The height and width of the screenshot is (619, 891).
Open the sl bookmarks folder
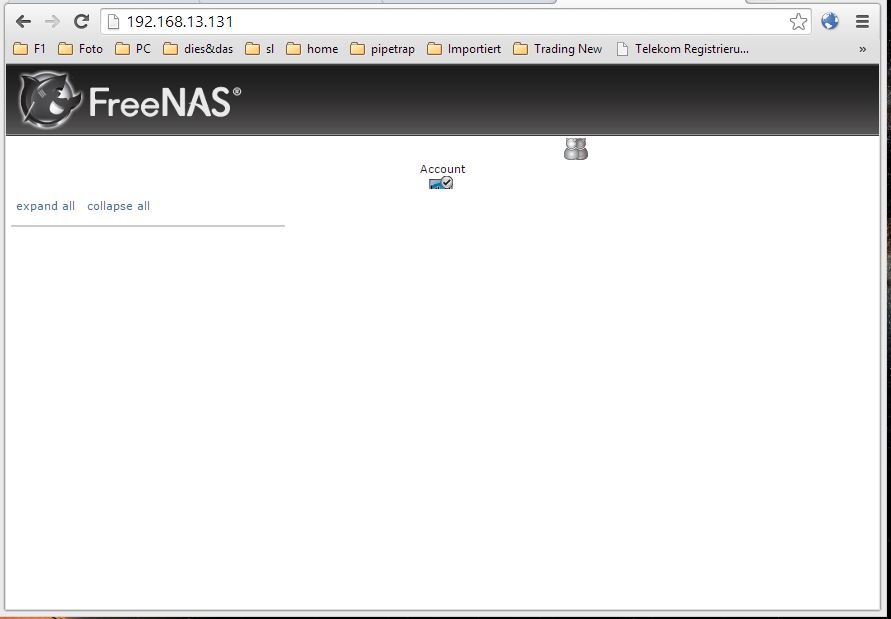[260, 49]
